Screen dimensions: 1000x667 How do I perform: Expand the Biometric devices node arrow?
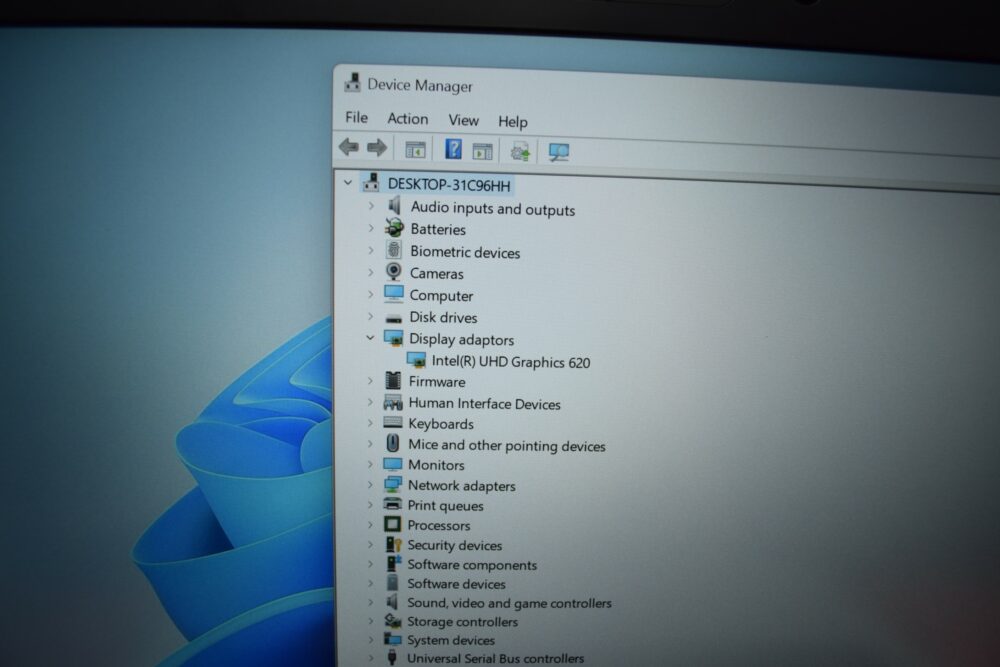click(371, 250)
